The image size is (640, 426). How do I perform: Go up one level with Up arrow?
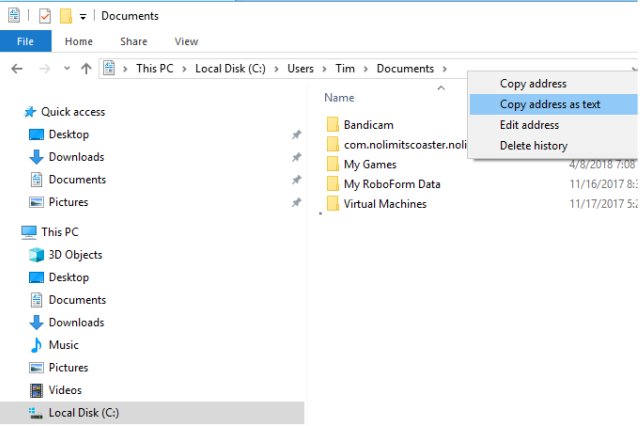click(x=86, y=69)
